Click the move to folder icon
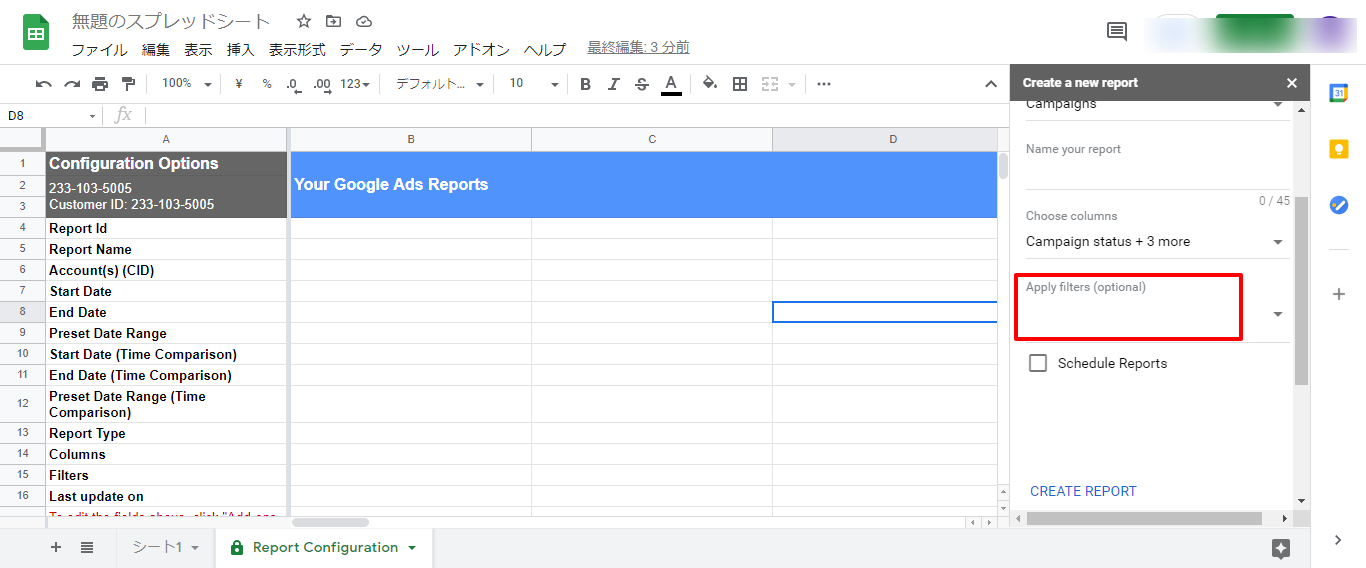 (334, 21)
